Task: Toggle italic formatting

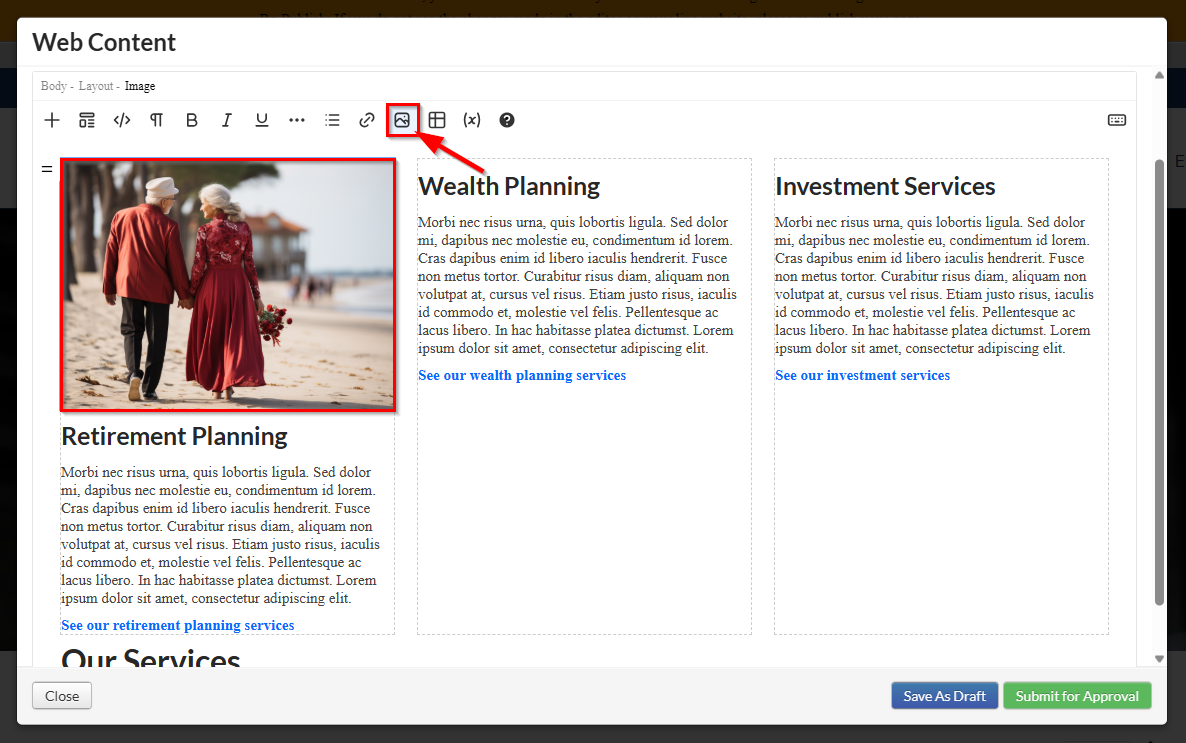Action: [226, 120]
